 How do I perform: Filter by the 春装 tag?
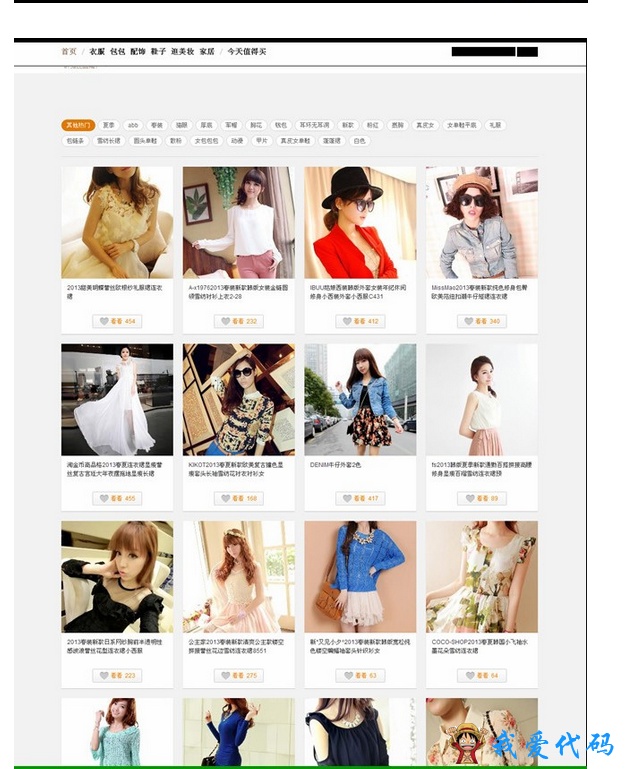pyautogui.click(x=157, y=125)
